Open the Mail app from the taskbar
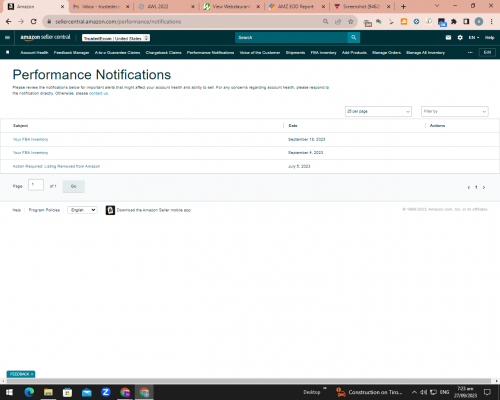 click(86, 392)
